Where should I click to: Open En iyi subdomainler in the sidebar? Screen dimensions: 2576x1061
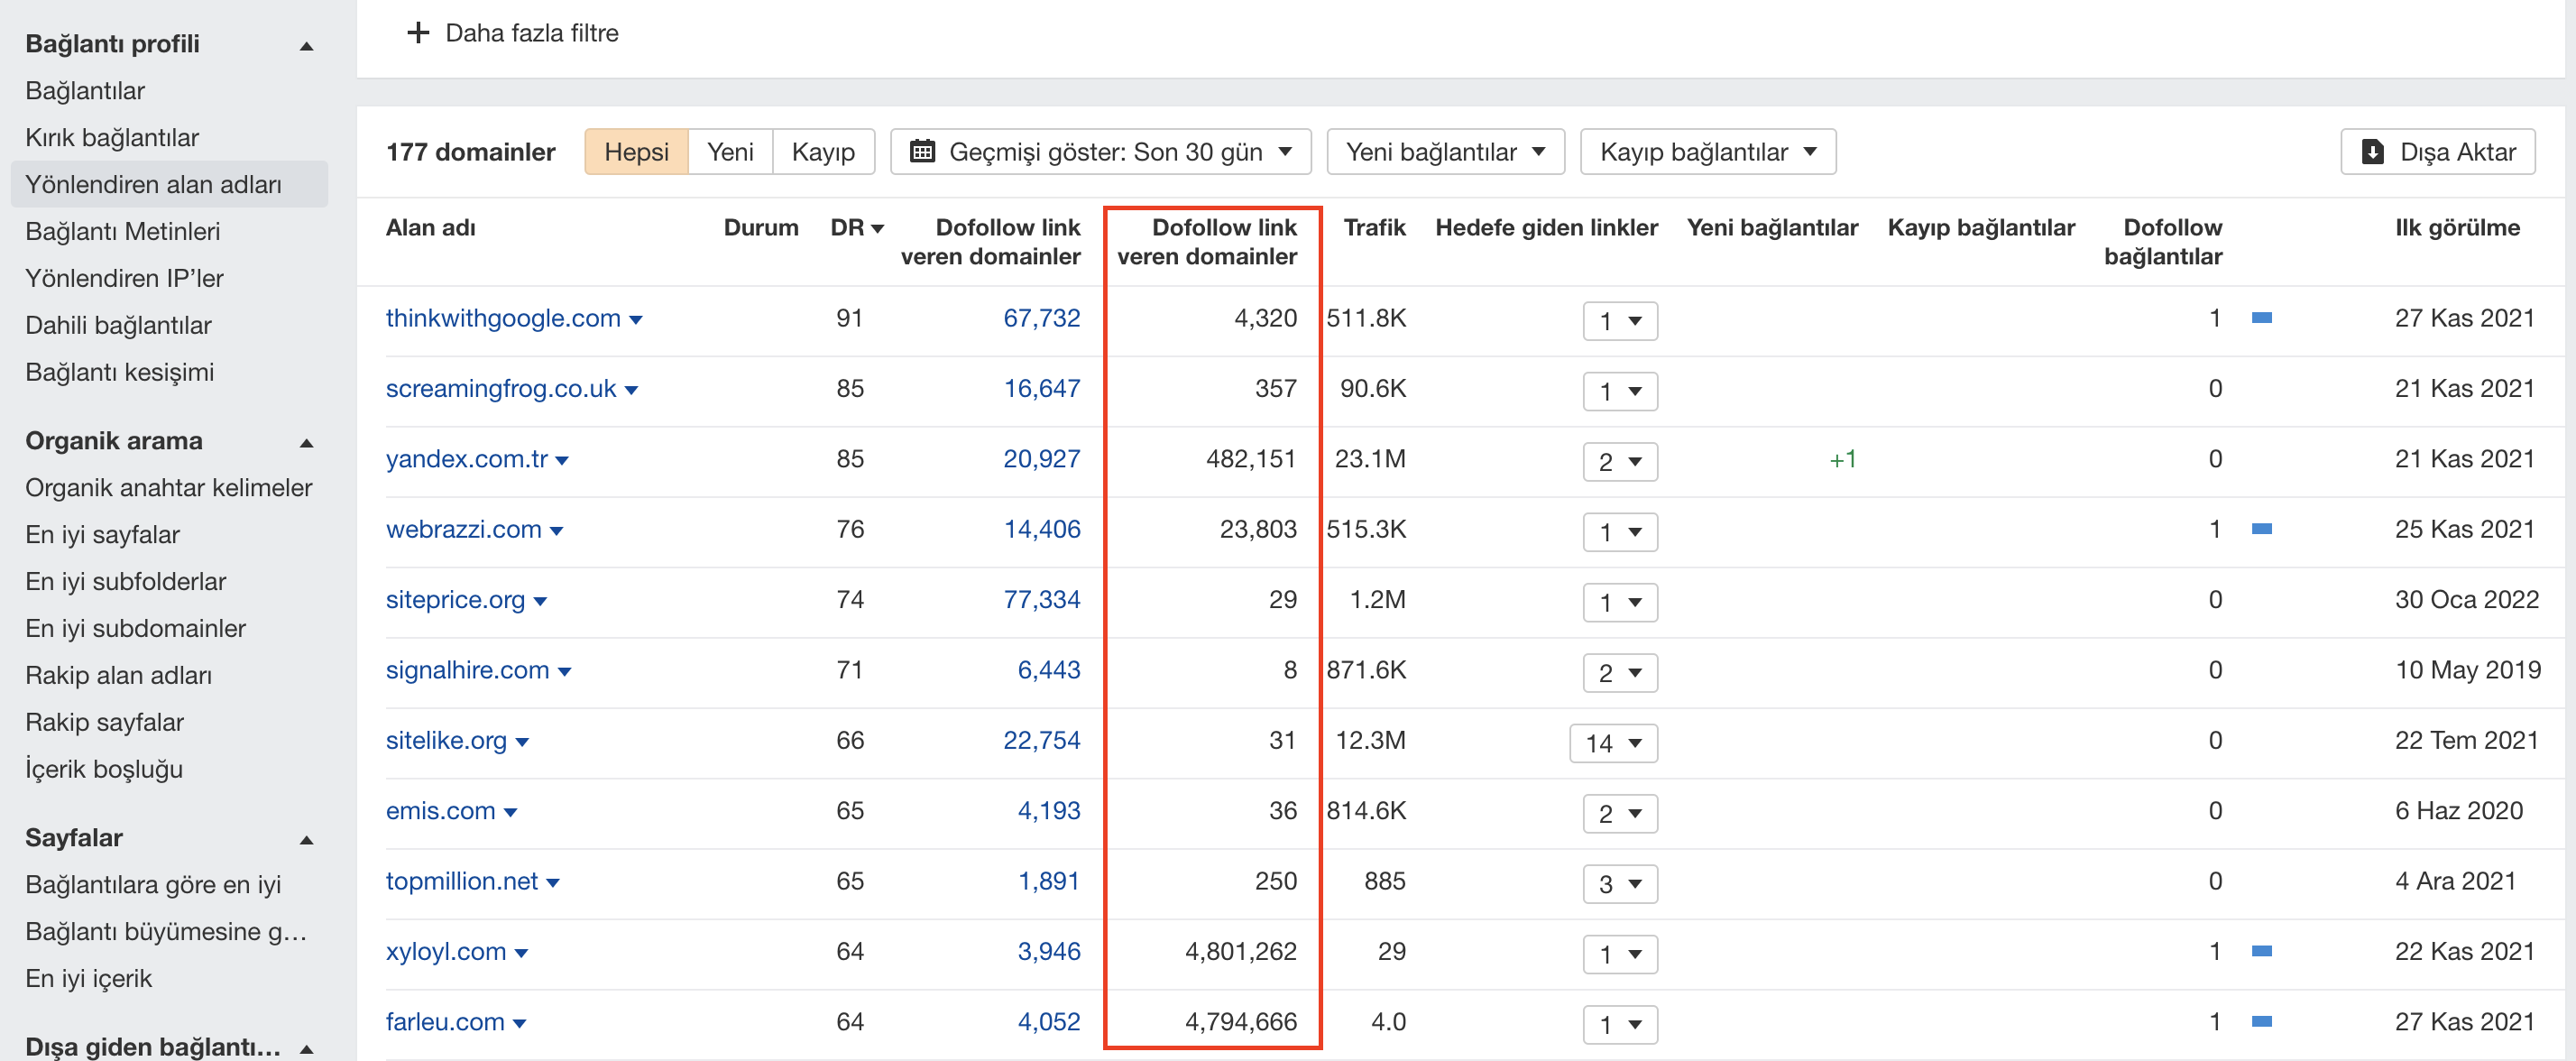coord(136,629)
